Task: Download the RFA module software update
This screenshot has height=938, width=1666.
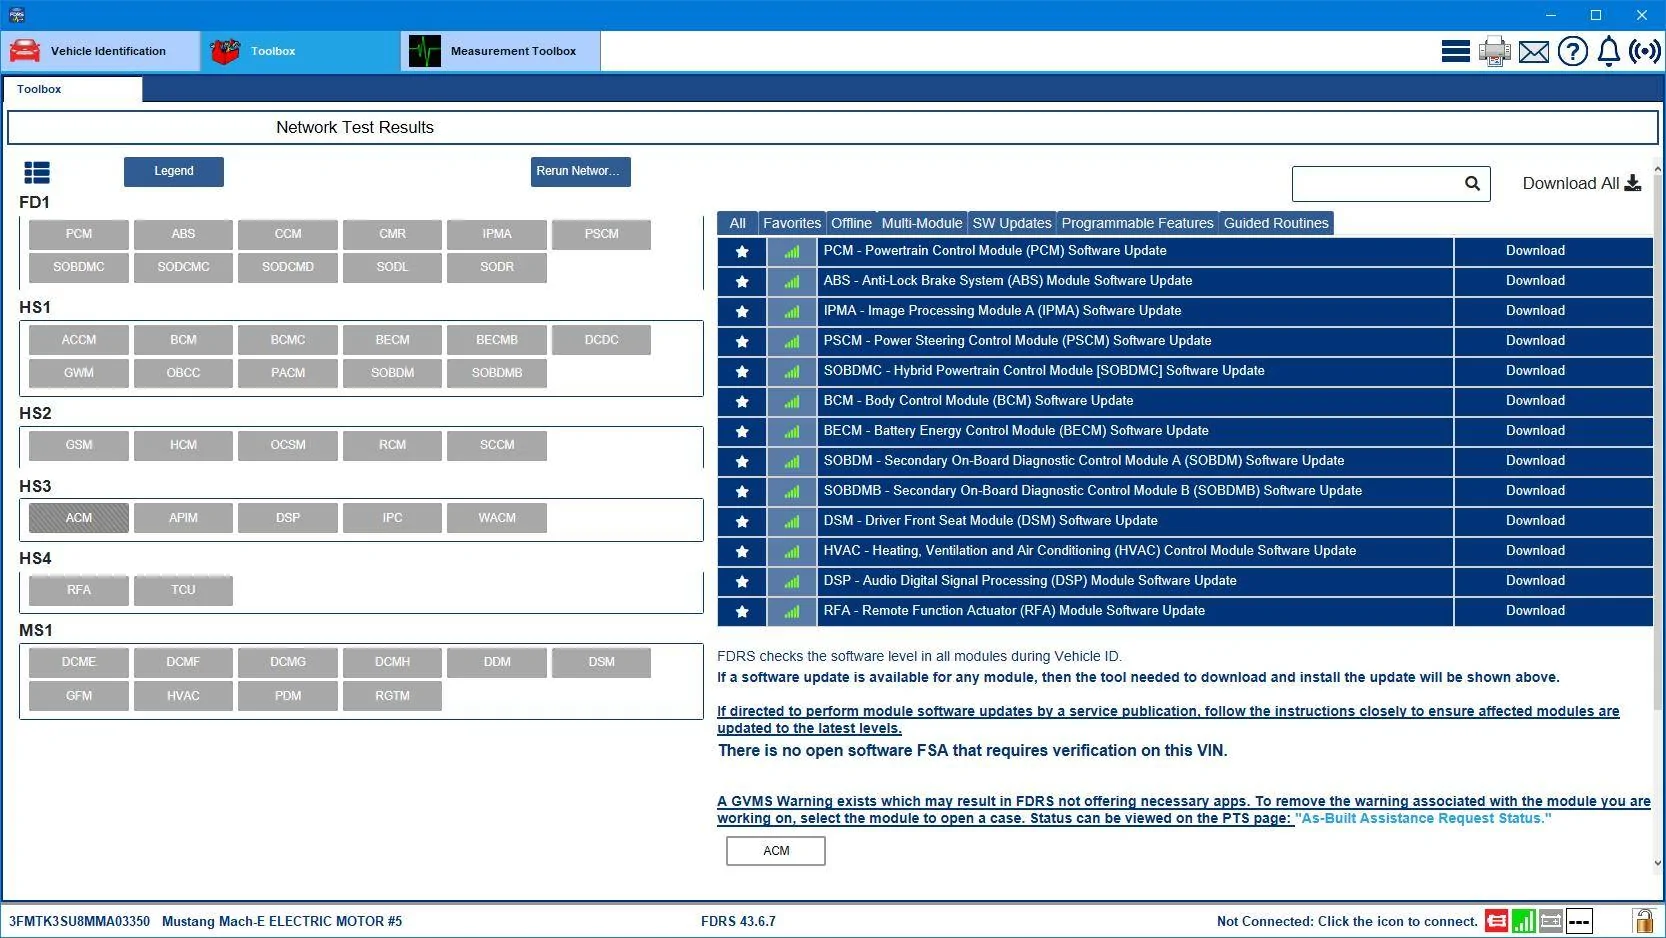Action: 1535,611
